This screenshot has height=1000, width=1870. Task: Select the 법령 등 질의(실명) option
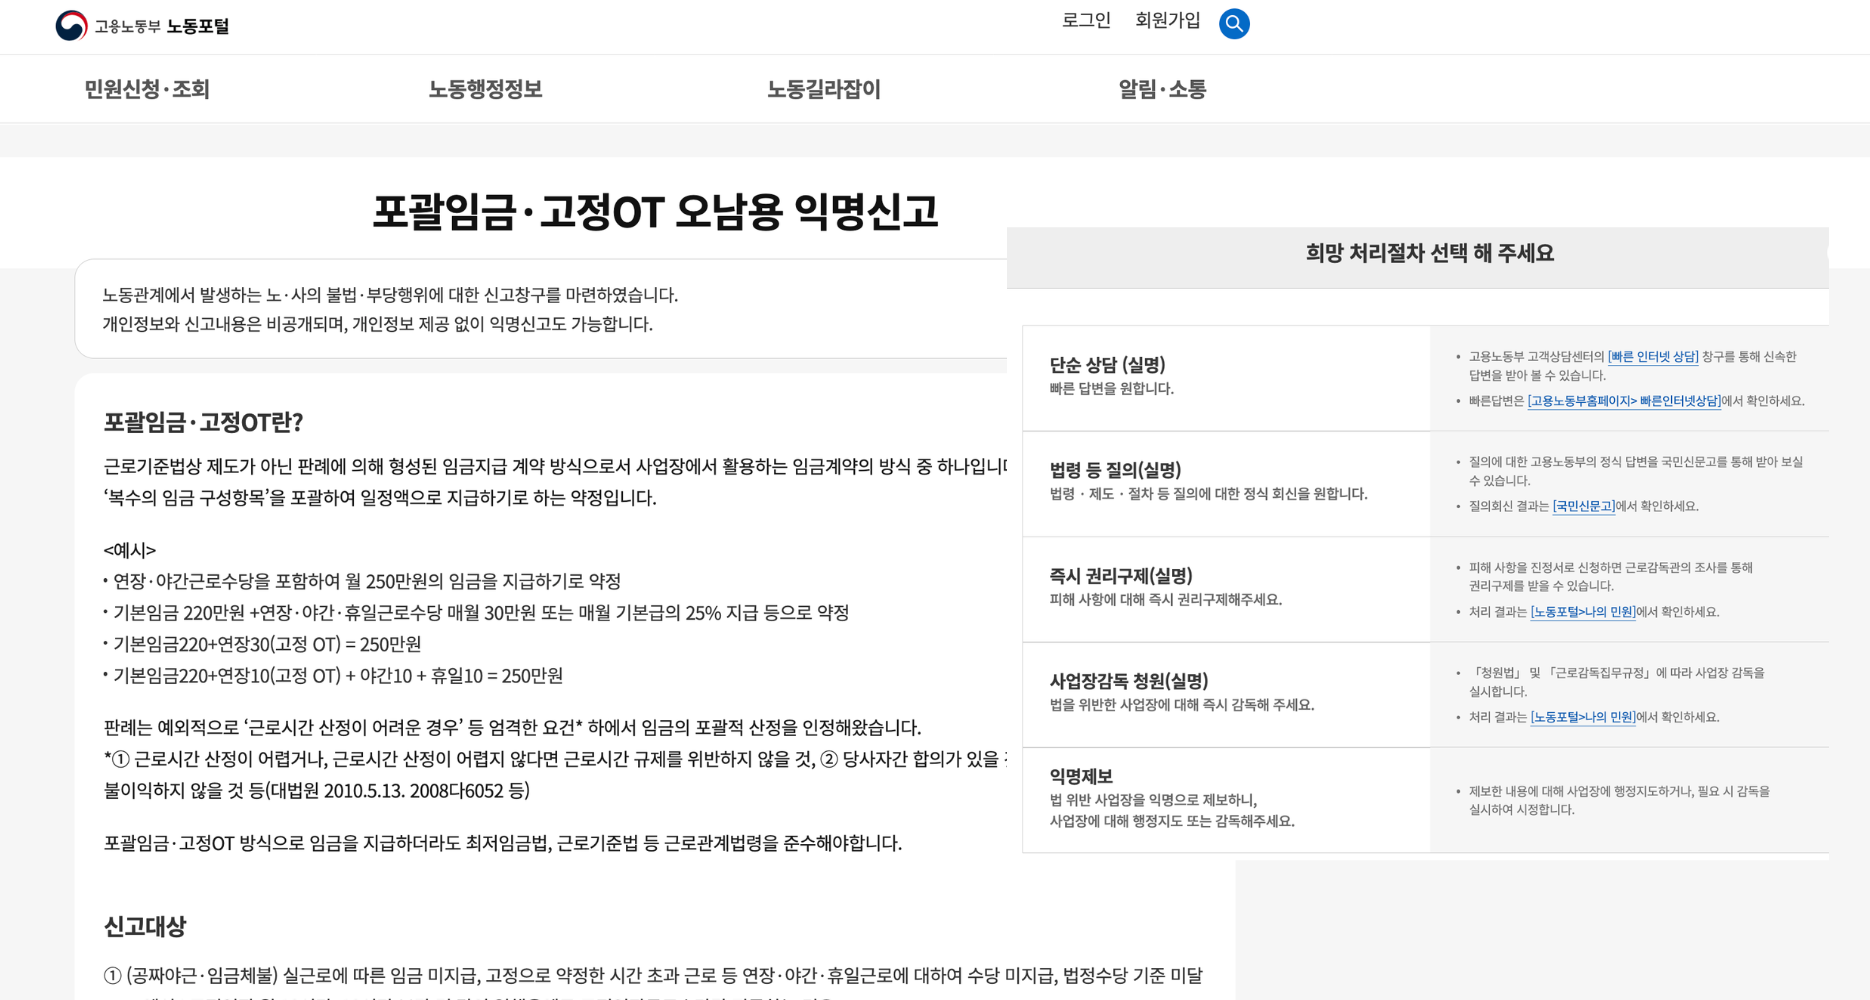coord(1226,484)
